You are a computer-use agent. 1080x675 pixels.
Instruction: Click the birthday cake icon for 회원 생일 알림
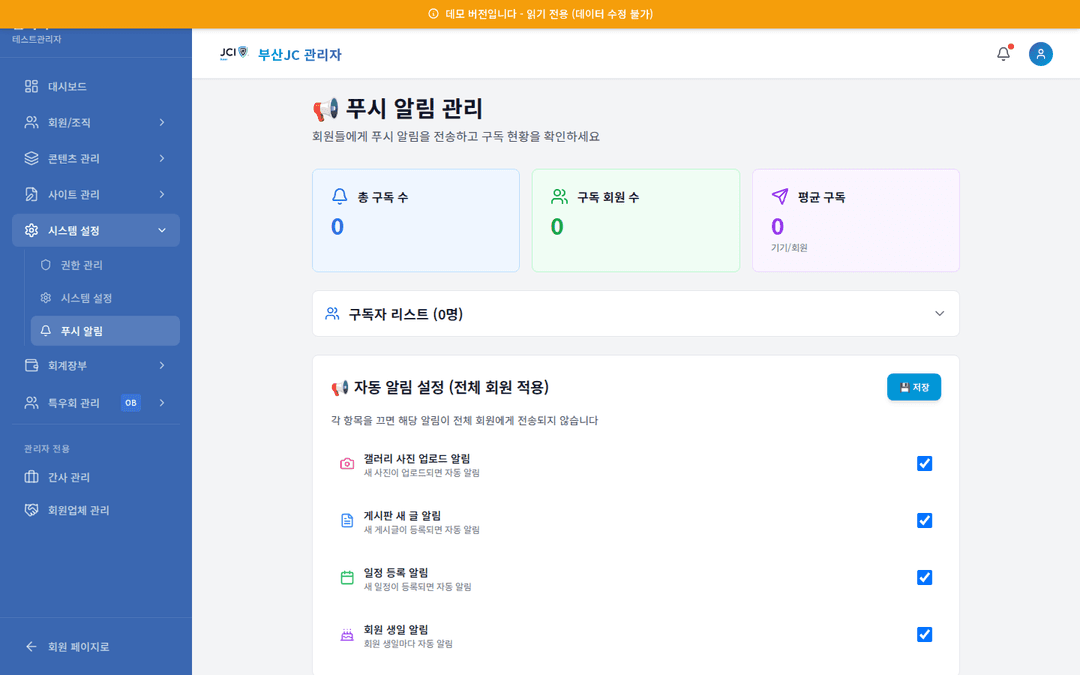coord(347,634)
